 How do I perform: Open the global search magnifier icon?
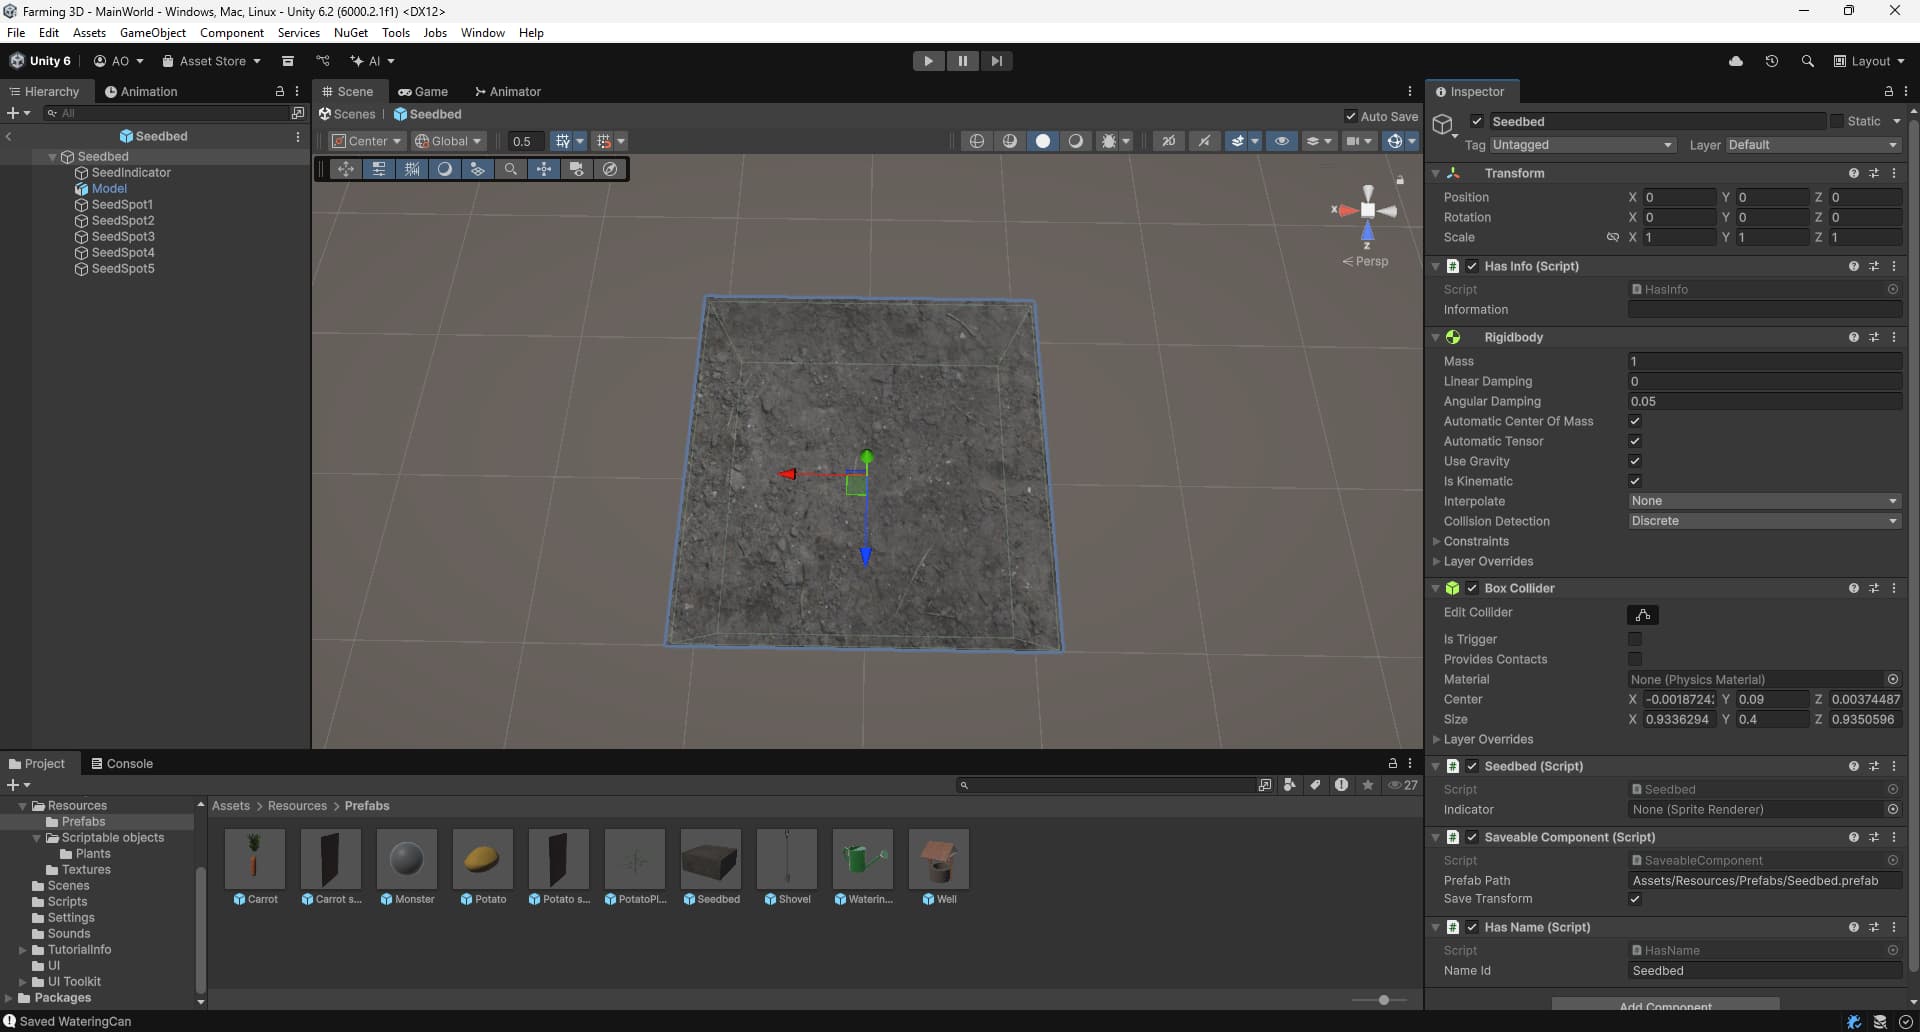pyautogui.click(x=1807, y=61)
